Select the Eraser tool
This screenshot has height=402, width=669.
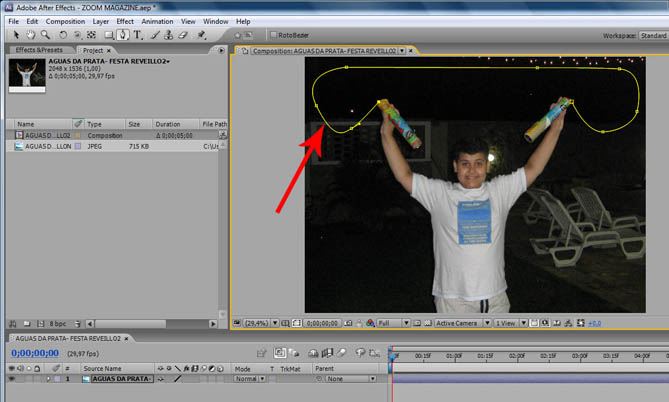(184, 35)
